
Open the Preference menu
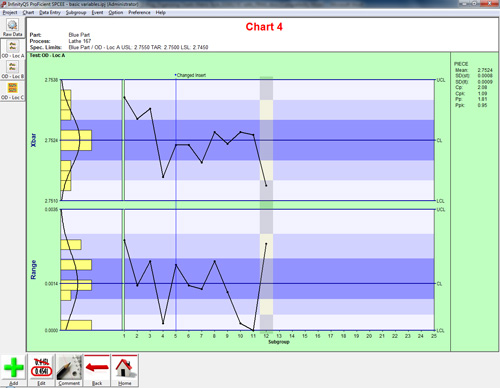click(x=139, y=12)
